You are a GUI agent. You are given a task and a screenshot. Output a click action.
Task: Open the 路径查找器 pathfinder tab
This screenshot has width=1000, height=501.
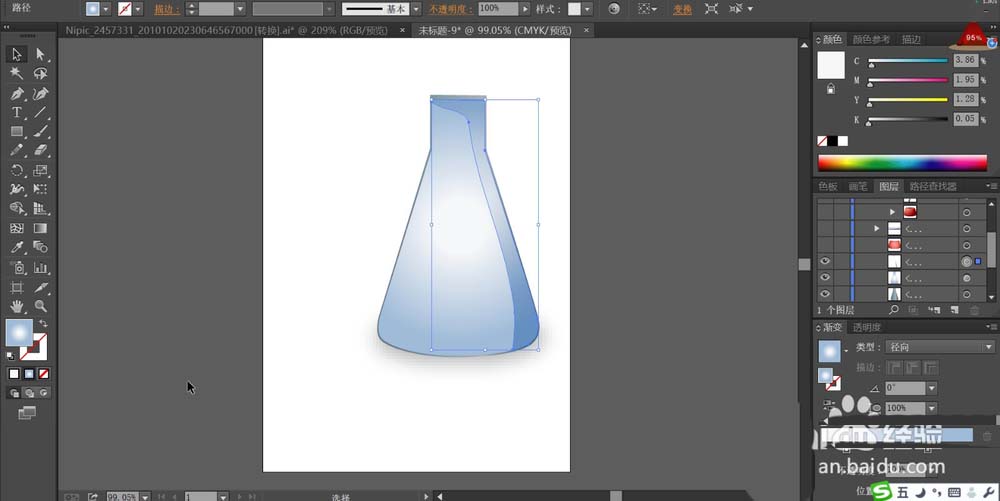coord(933,186)
